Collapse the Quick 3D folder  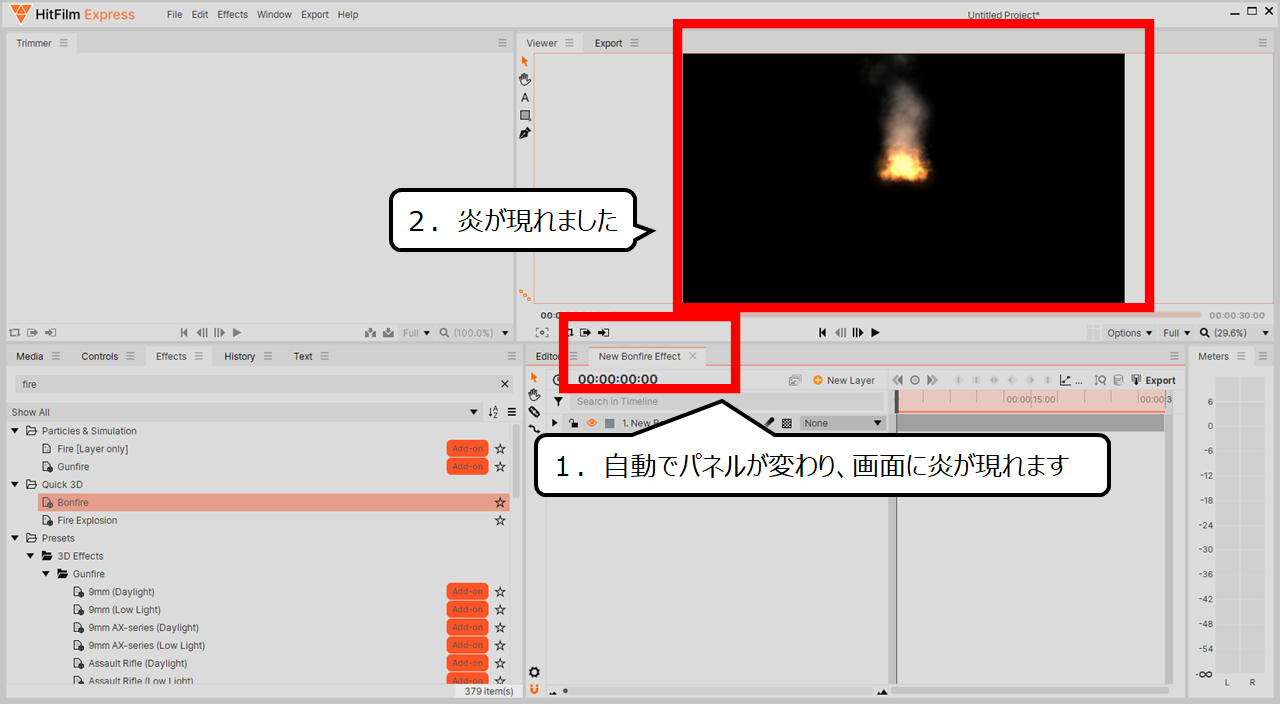[x=15, y=485]
